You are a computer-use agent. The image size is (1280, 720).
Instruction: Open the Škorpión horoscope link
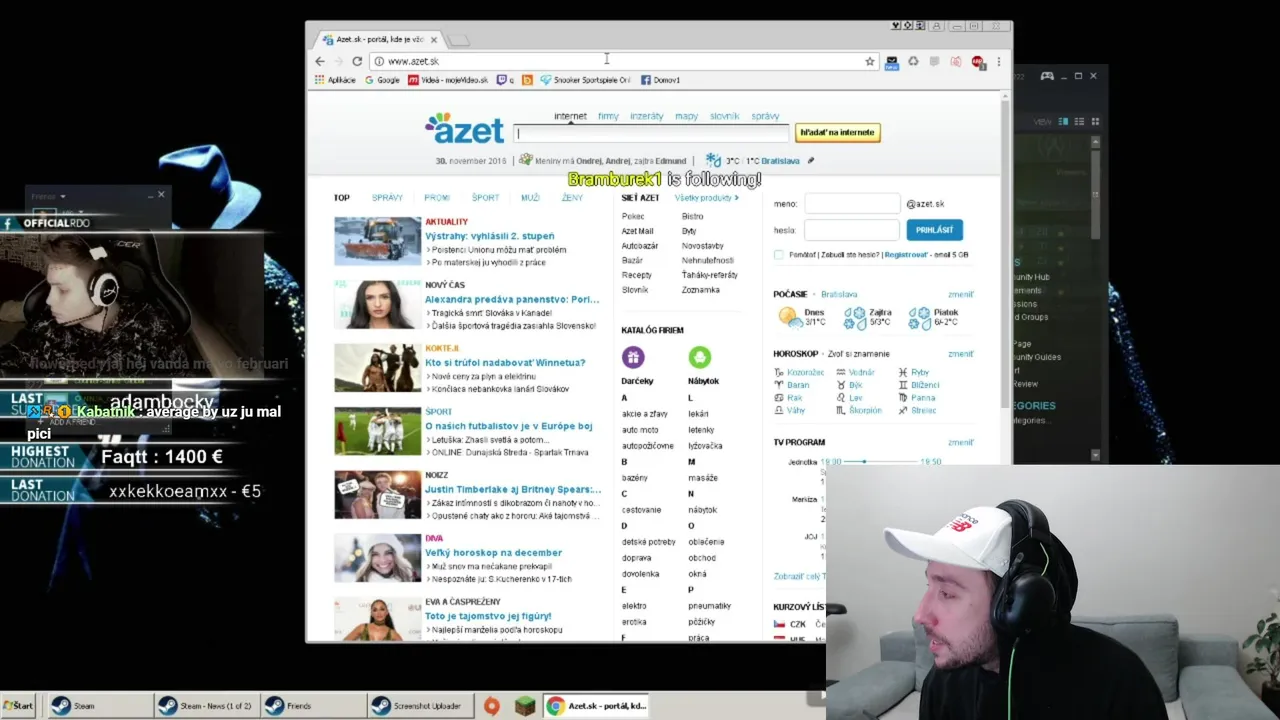pyautogui.click(x=865, y=410)
